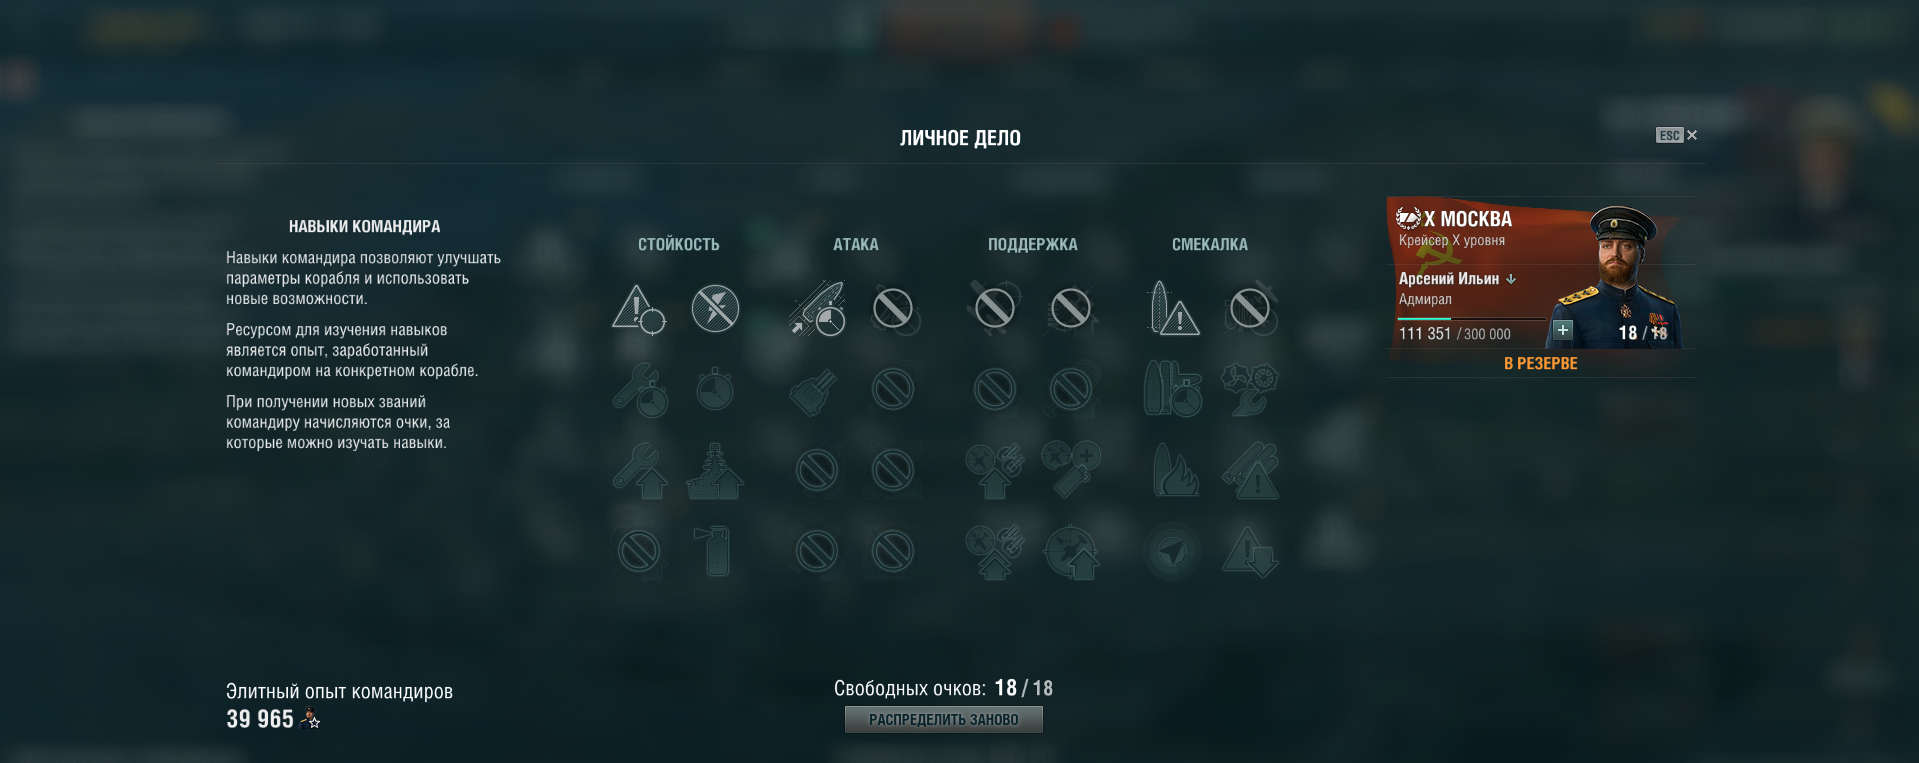The width and height of the screenshot is (1919, 763).
Task: Pick the compass arrow radio location skill
Action: click(x=1173, y=551)
